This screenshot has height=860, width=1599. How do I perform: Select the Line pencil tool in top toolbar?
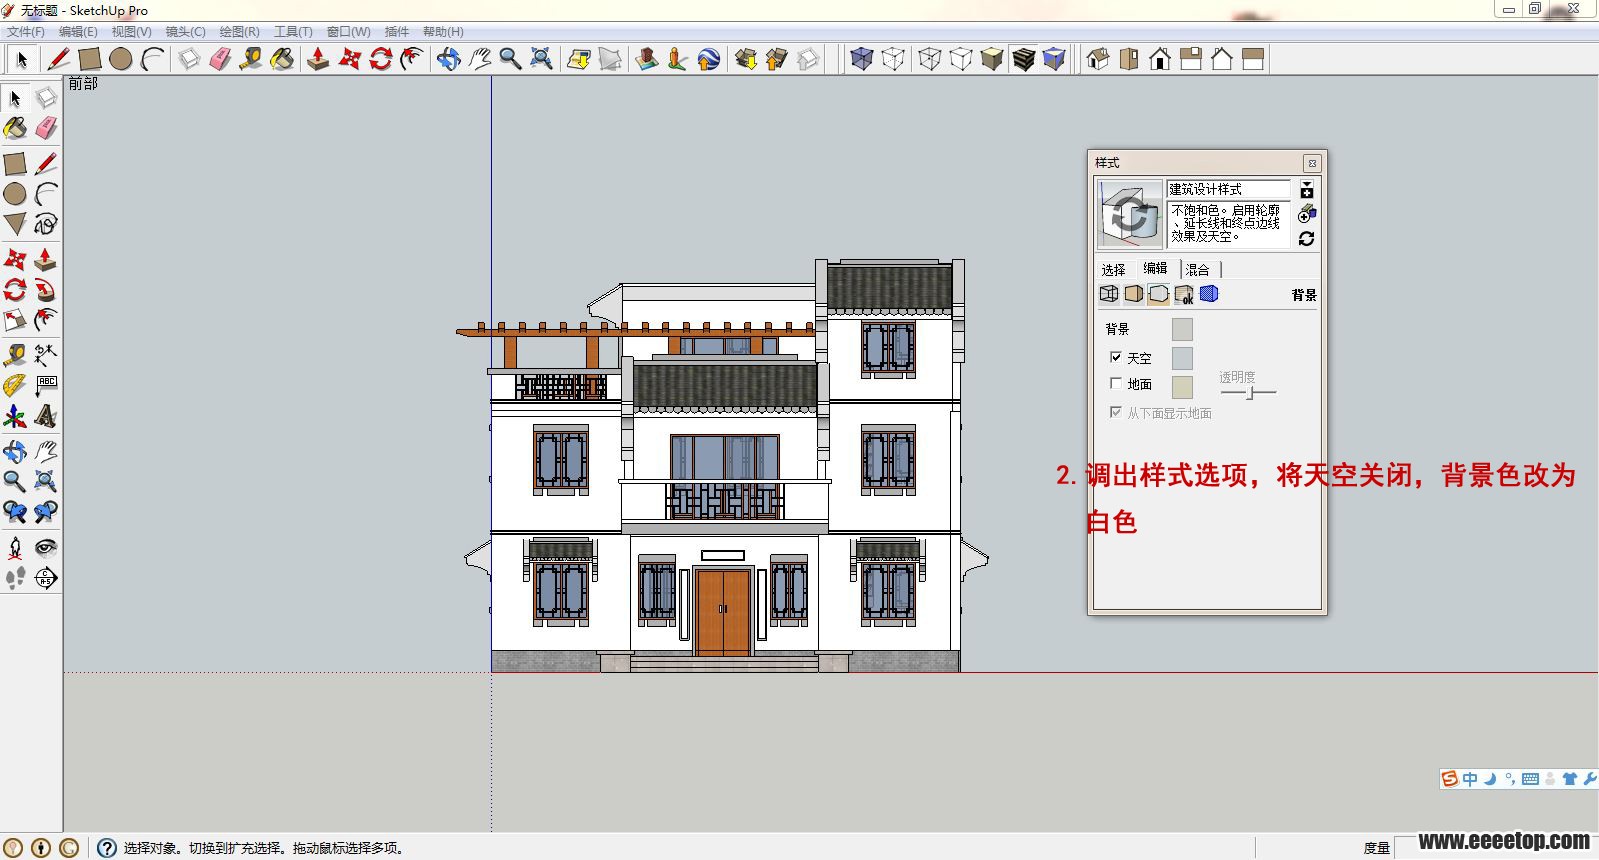pyautogui.click(x=58, y=59)
